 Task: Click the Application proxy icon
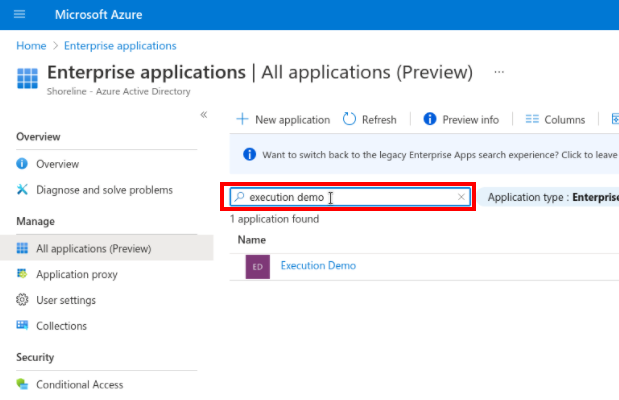click(22, 273)
